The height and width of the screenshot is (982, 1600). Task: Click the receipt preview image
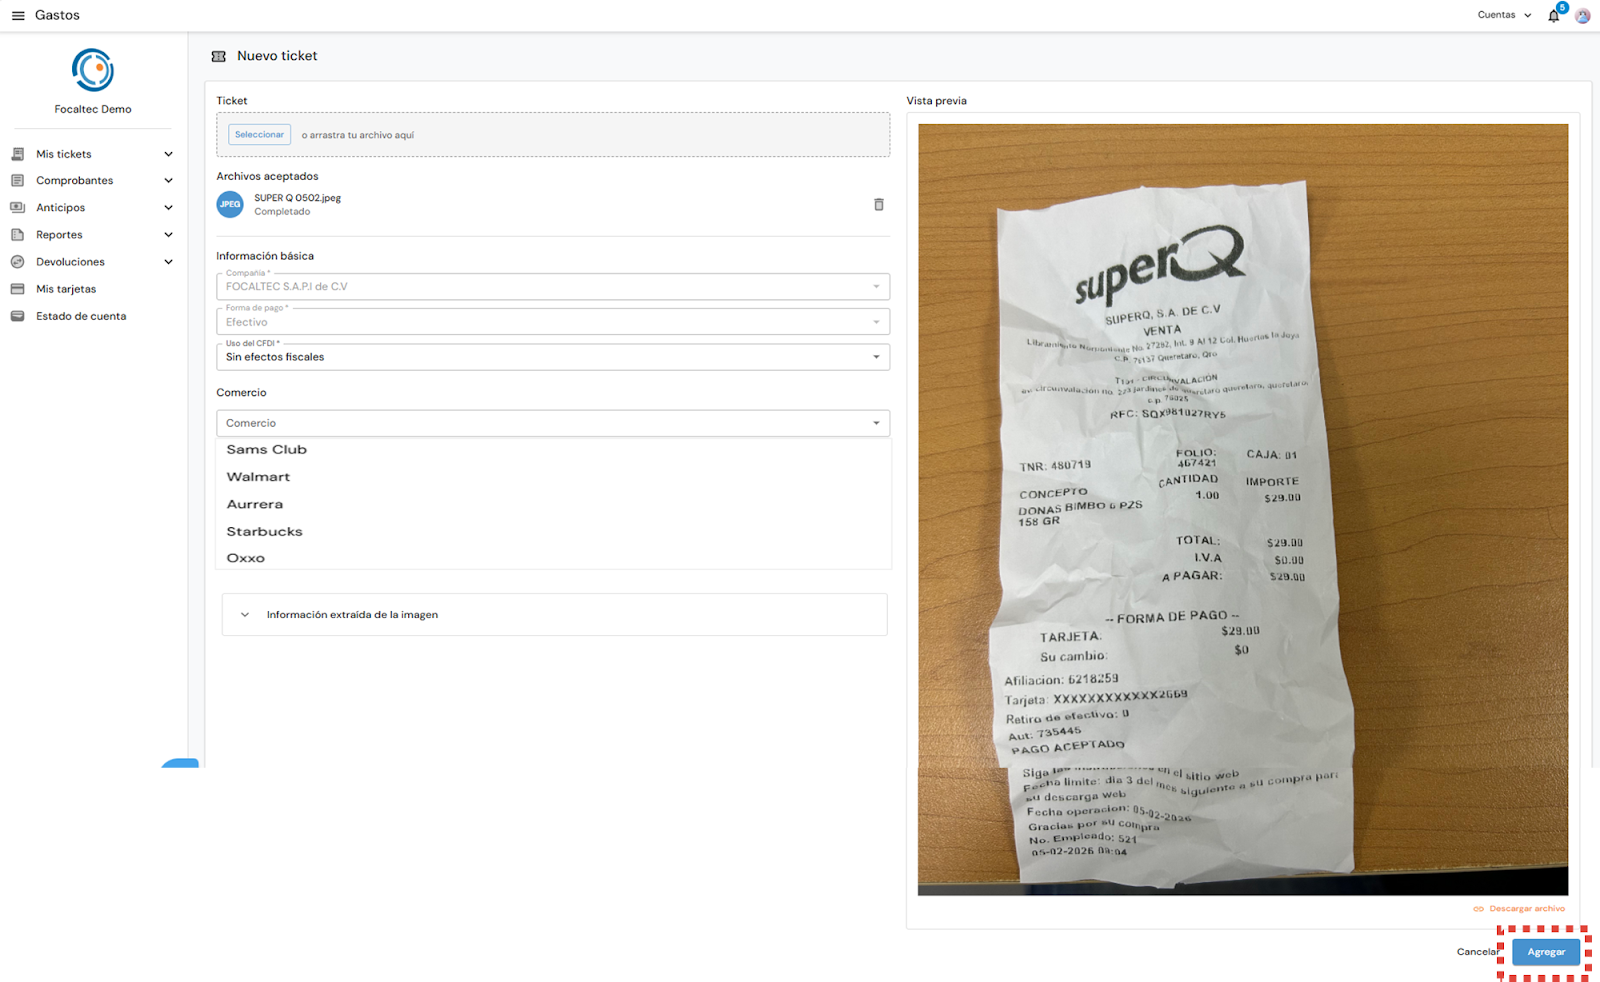(x=1243, y=509)
